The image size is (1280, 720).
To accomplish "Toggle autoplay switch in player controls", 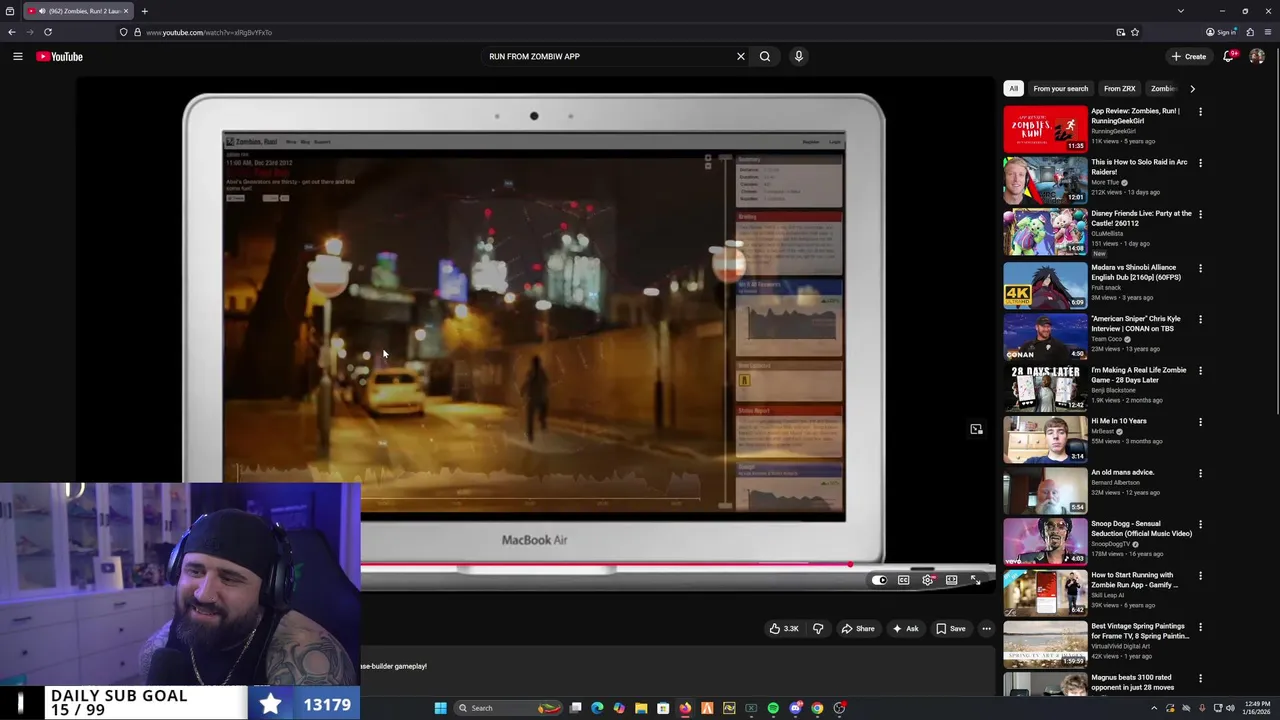I will click(x=879, y=580).
